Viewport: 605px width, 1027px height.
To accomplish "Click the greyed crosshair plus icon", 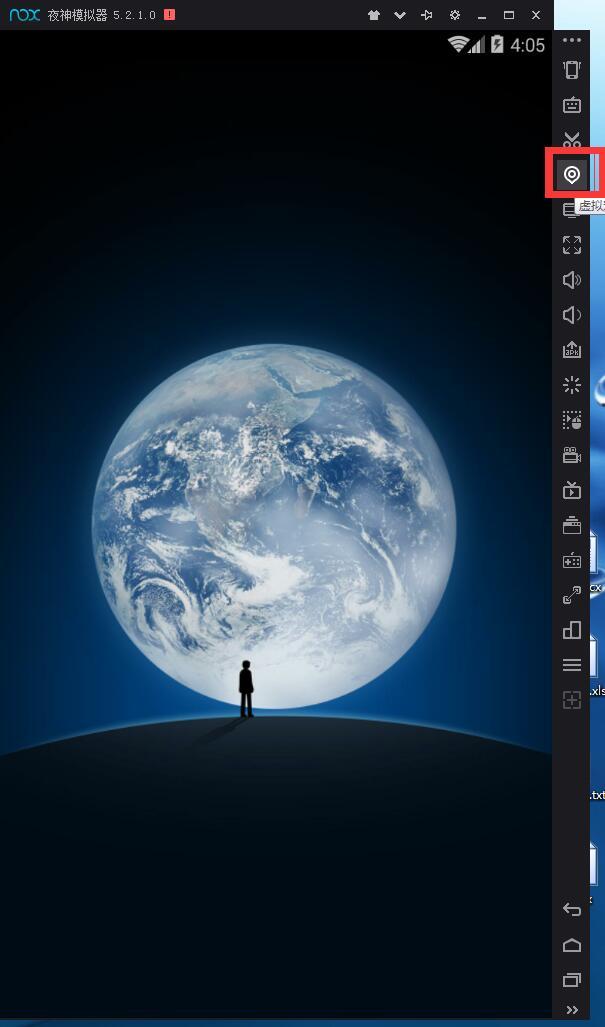I will 572,700.
